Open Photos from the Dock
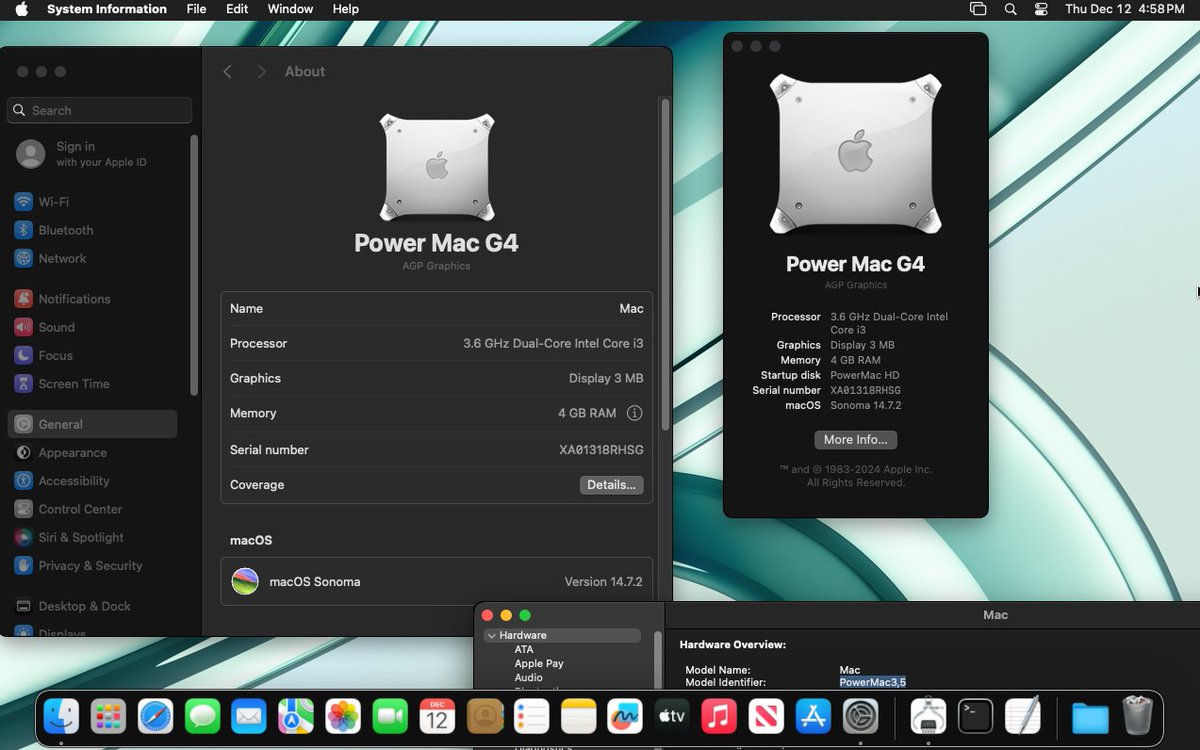Screen dimensions: 1200x750 (343, 716)
